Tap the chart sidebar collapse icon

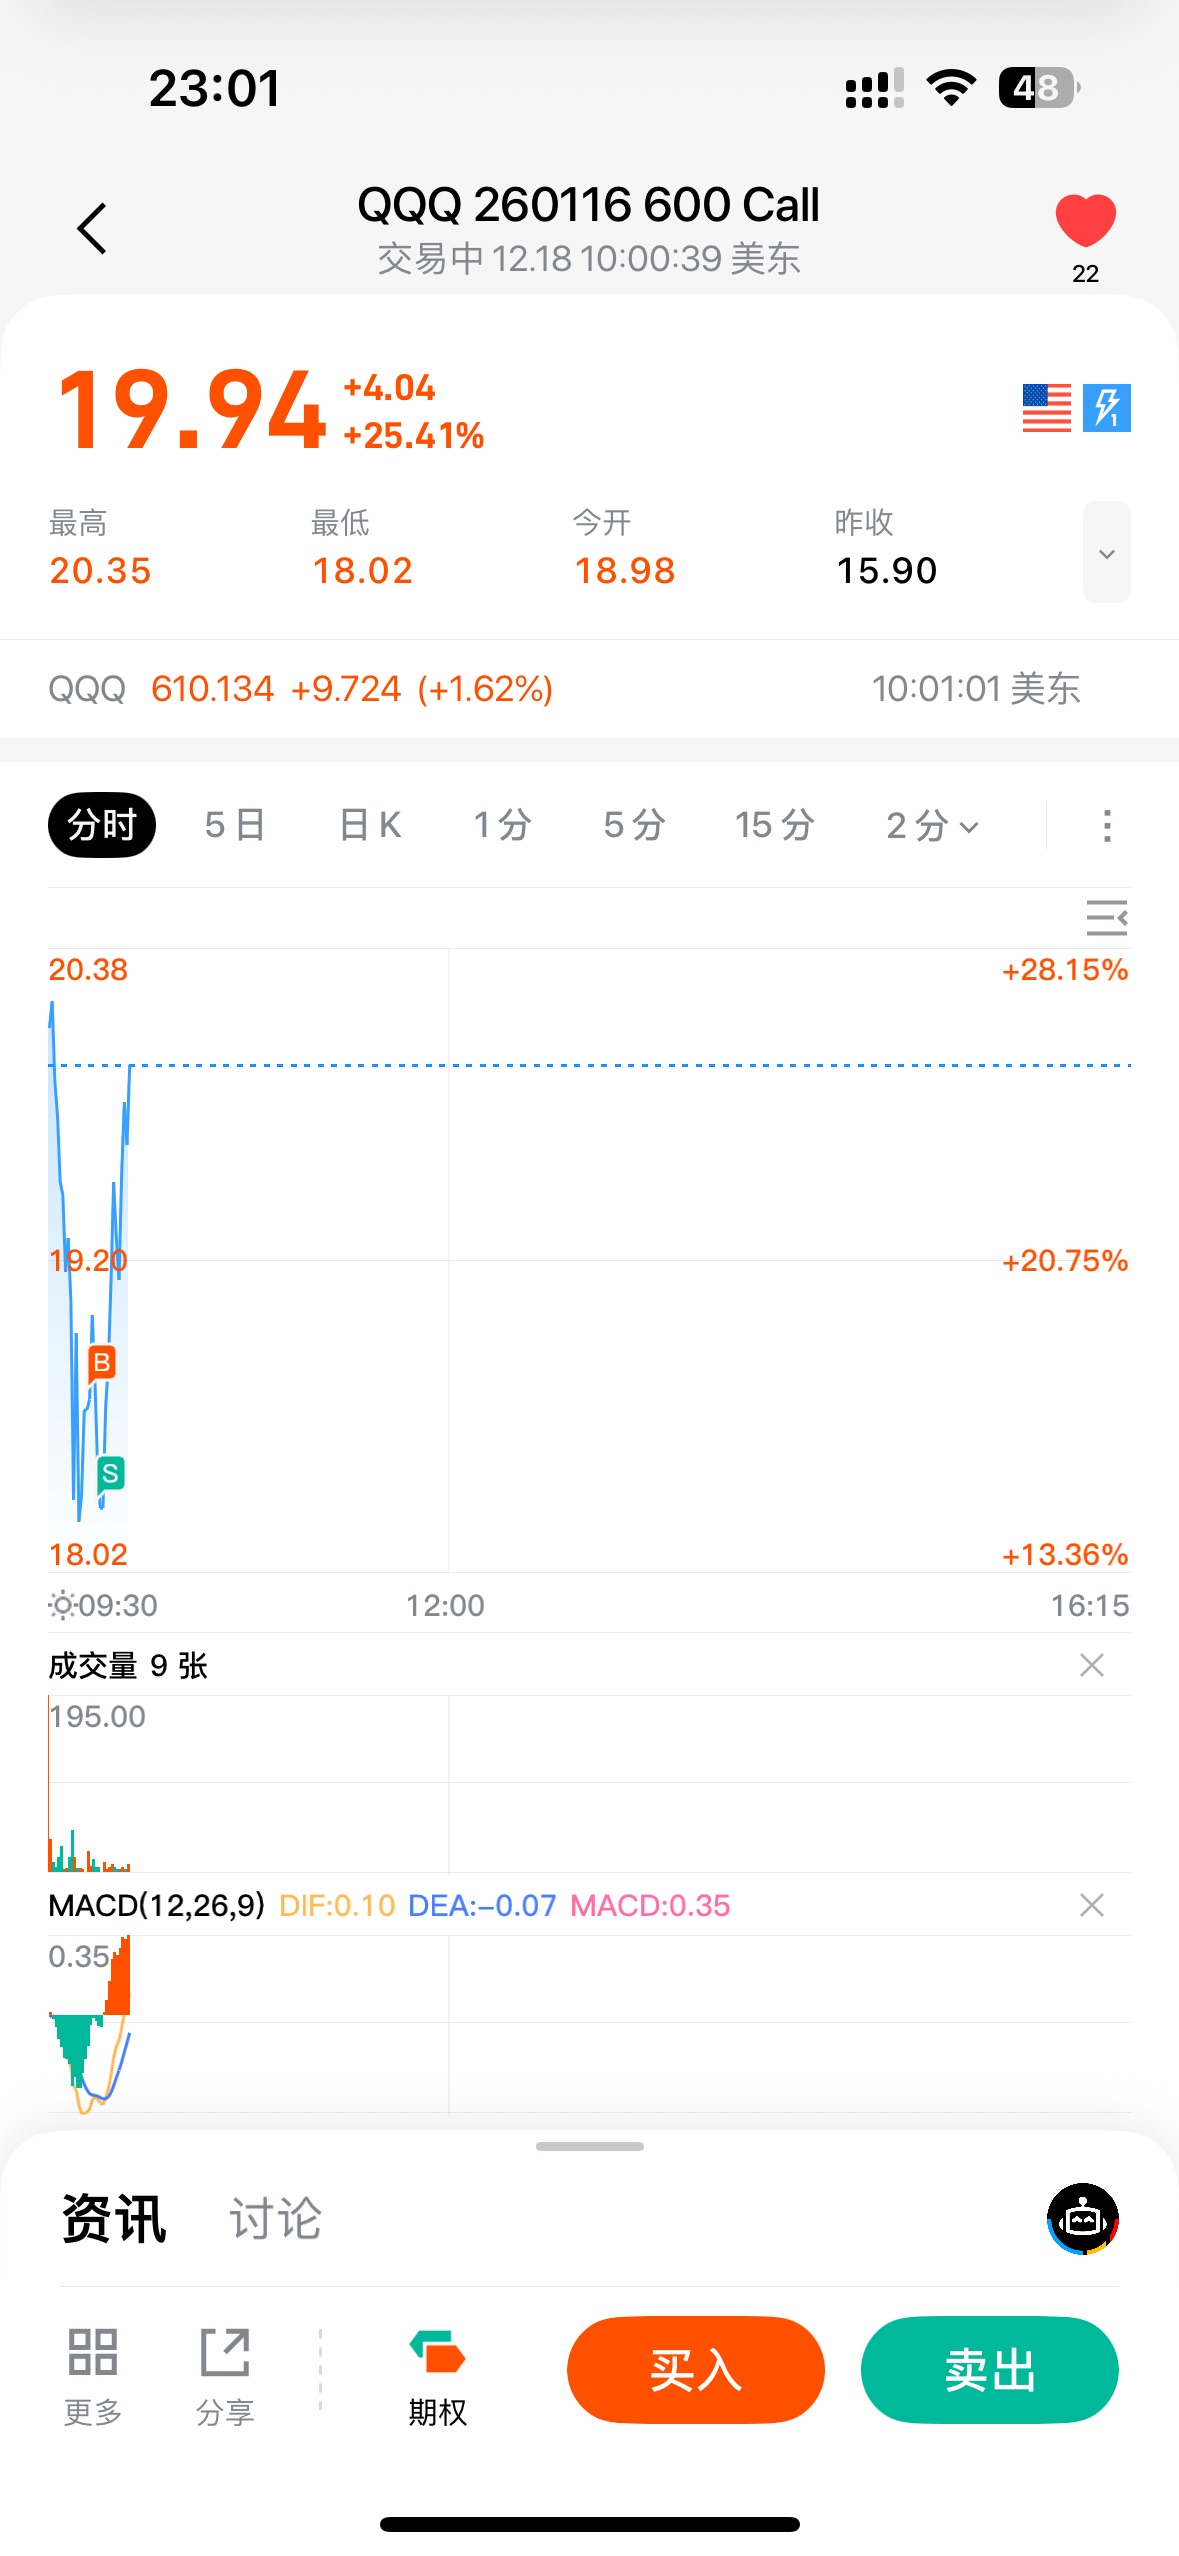1106,918
